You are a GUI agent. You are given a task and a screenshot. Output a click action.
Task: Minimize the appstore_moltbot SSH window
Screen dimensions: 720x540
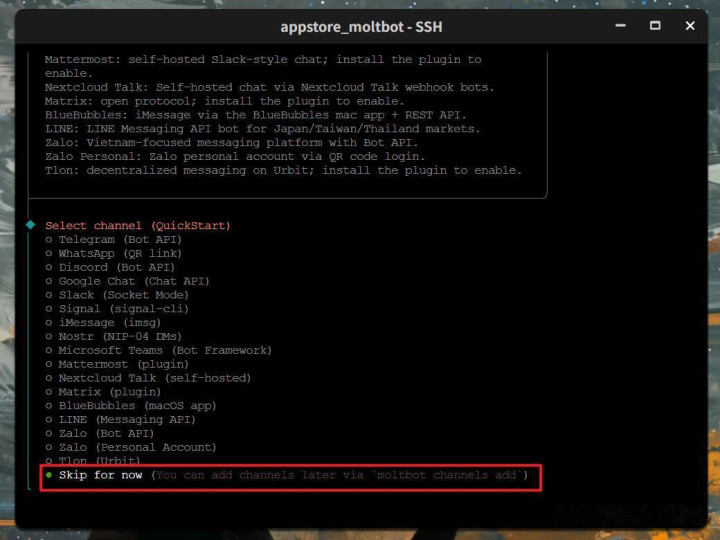621,26
